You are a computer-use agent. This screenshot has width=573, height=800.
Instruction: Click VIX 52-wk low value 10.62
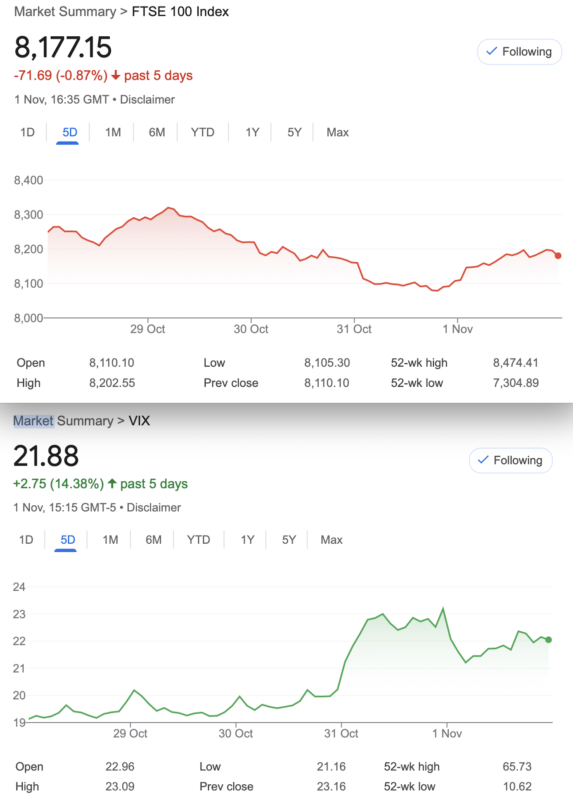point(517,787)
